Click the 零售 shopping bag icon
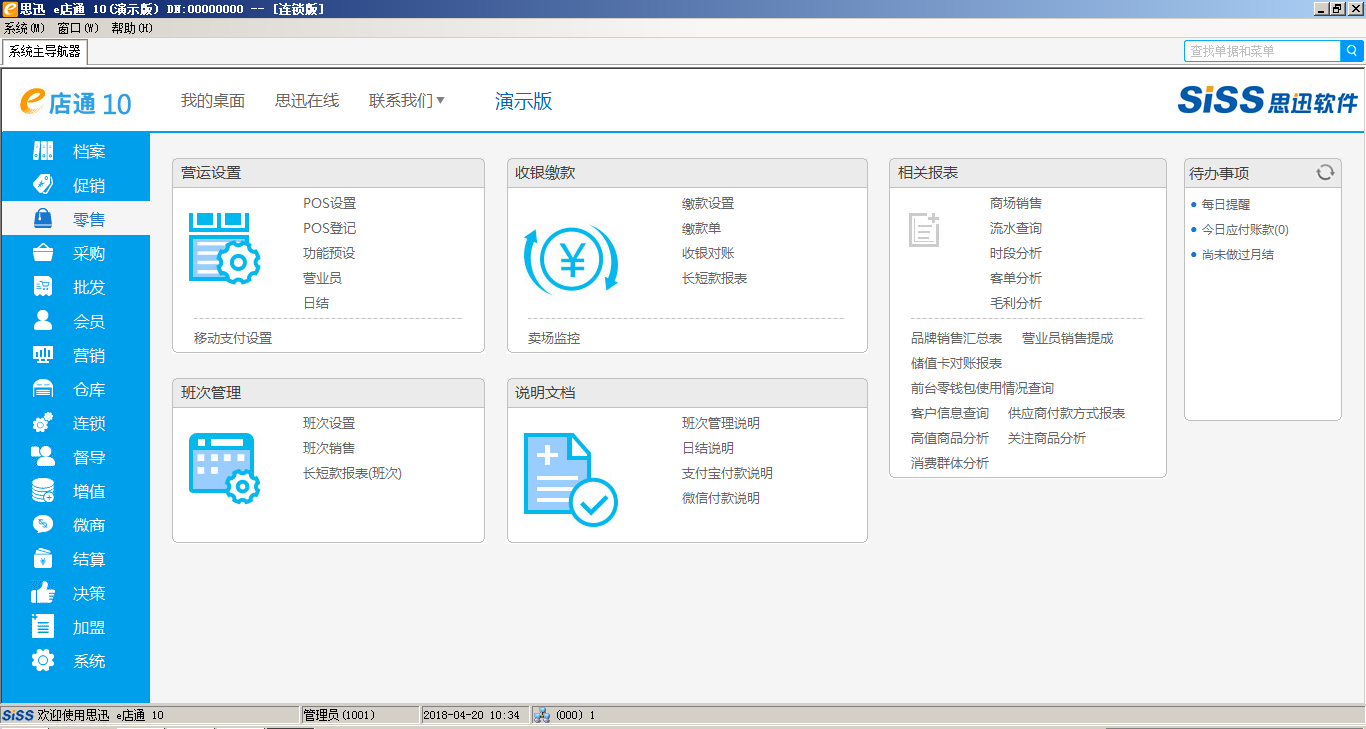This screenshot has height=729, width=1366. (43, 219)
